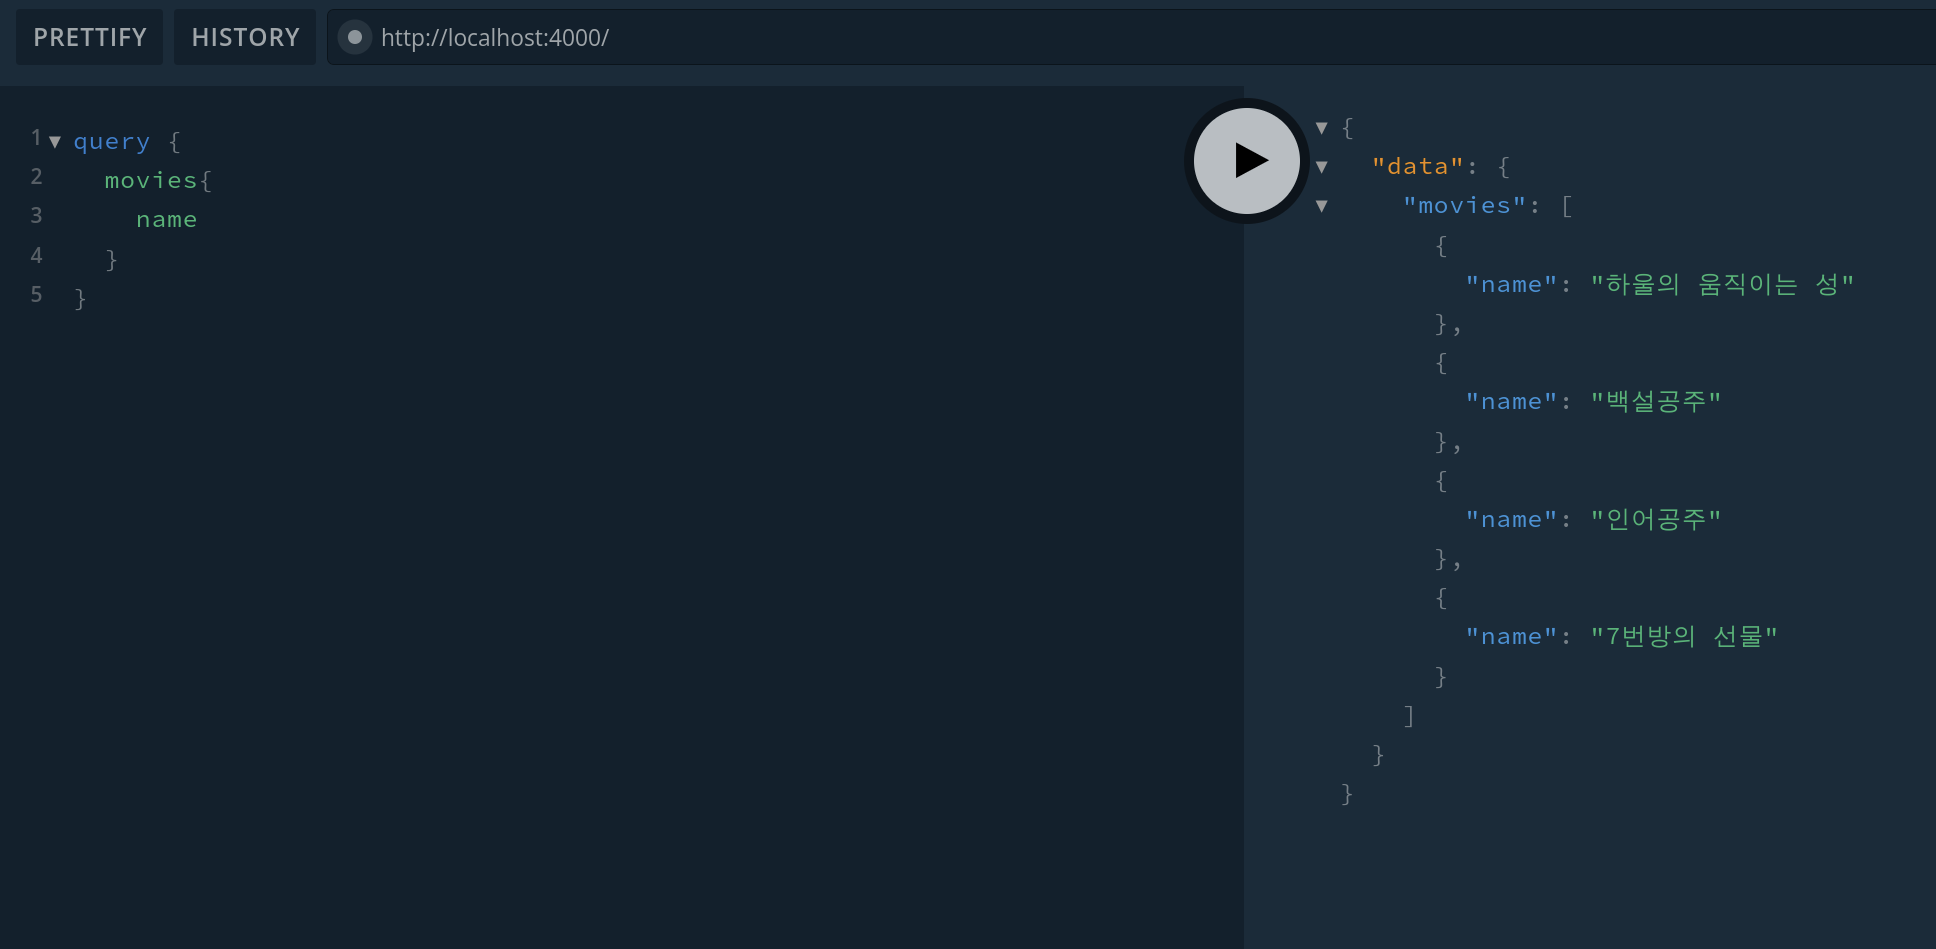Click line number 2 in the gutter
The height and width of the screenshot is (949, 1936).
pyautogui.click(x=36, y=177)
